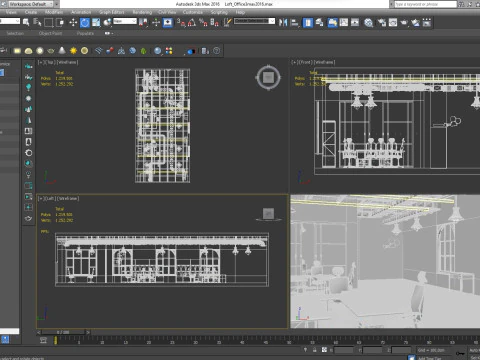This screenshot has width=480, height=360.
Task: Click the help question mark shelf icon
Action: pos(217,51)
